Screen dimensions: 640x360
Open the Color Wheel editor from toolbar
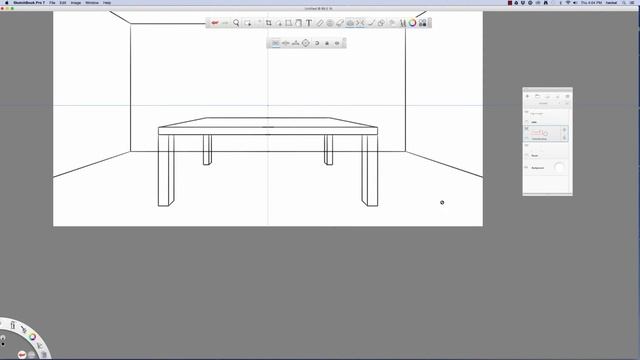[413, 23]
